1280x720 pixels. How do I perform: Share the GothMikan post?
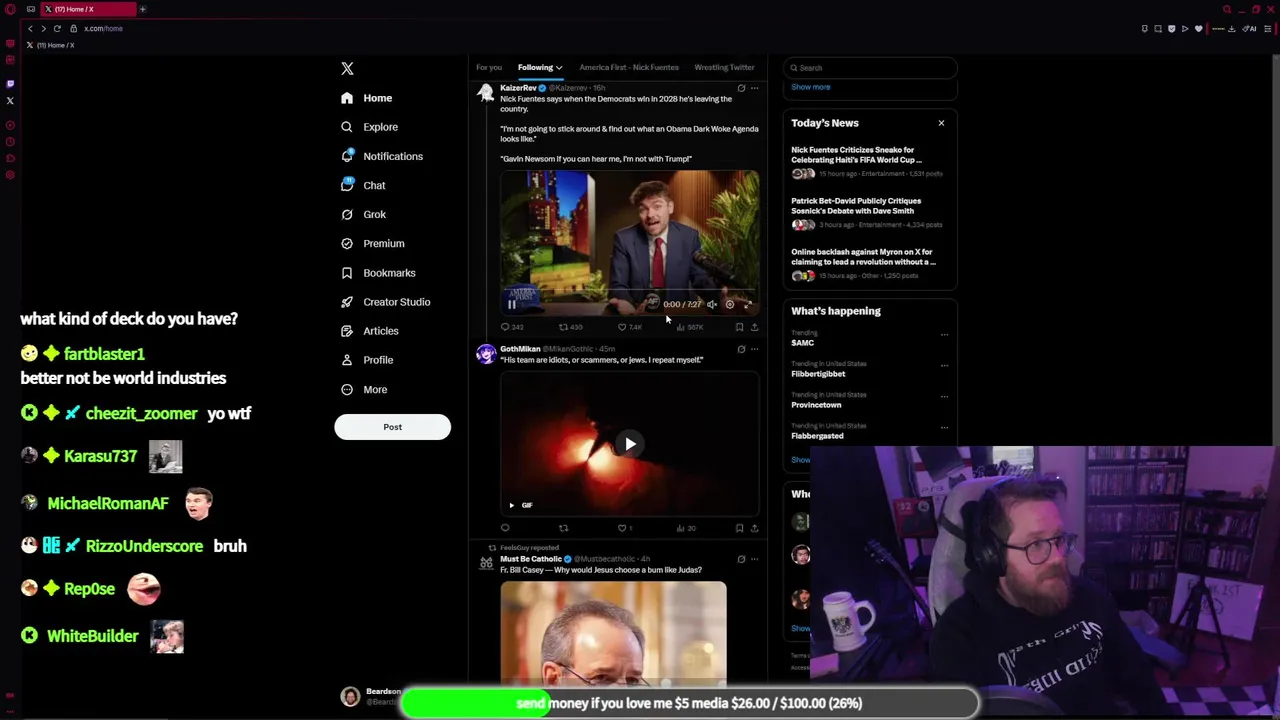click(x=754, y=528)
